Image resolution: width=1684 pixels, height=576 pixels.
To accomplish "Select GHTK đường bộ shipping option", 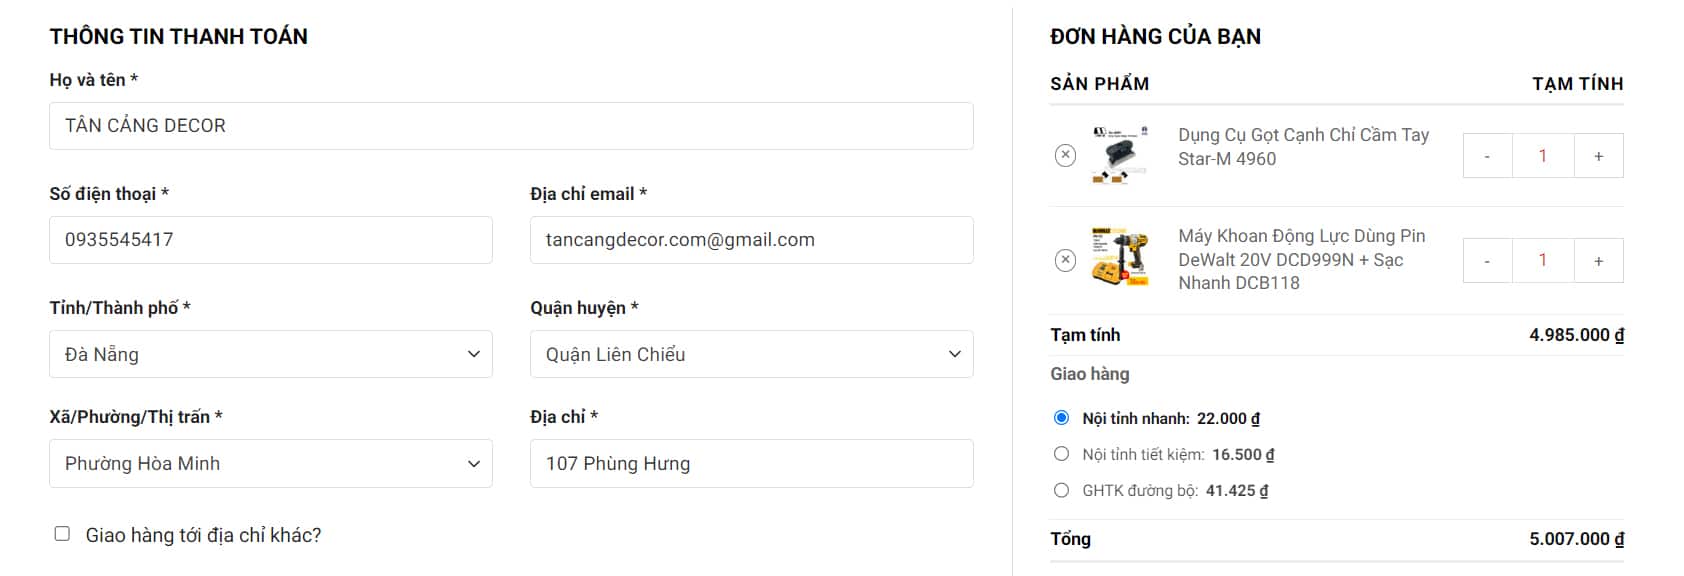I will tap(1062, 490).
